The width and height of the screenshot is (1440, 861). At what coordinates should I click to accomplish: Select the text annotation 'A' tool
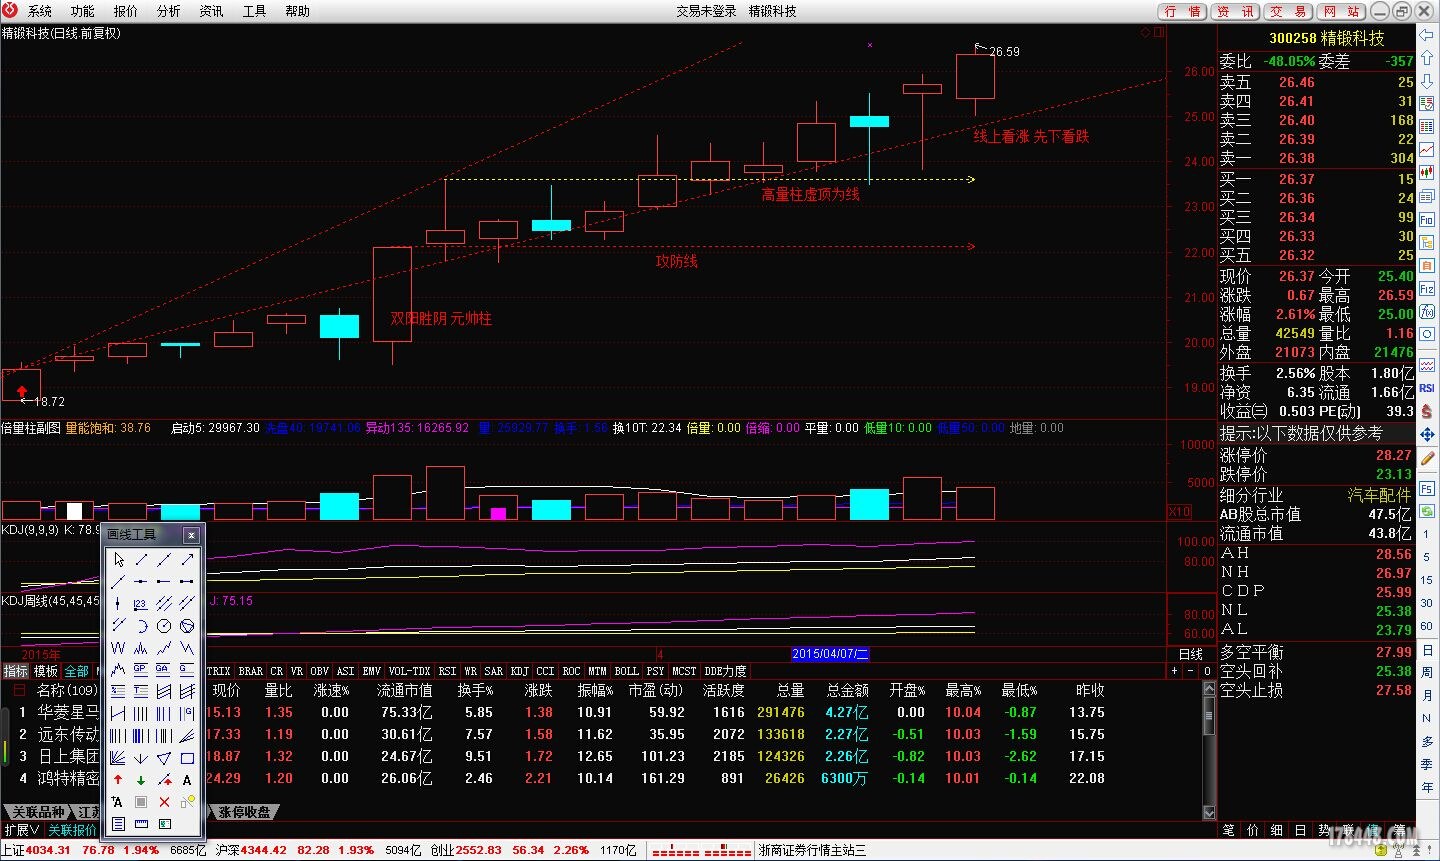(x=187, y=780)
